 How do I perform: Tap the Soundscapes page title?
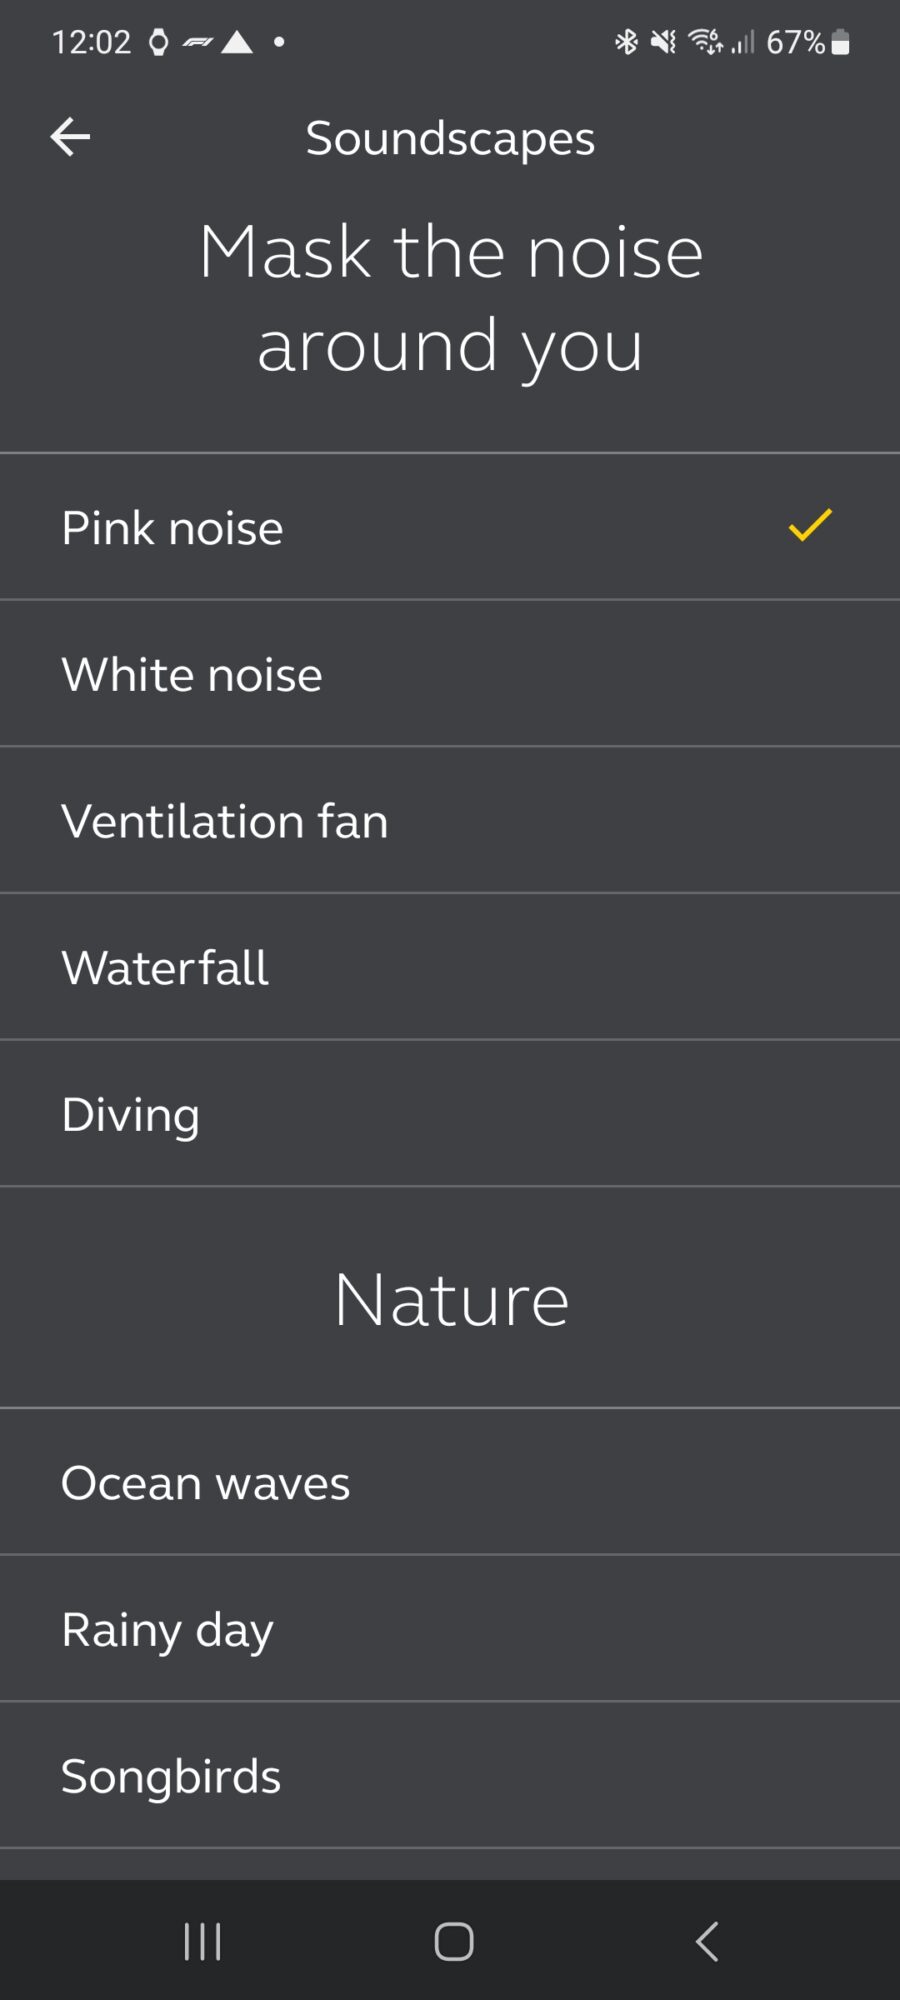pyautogui.click(x=450, y=138)
